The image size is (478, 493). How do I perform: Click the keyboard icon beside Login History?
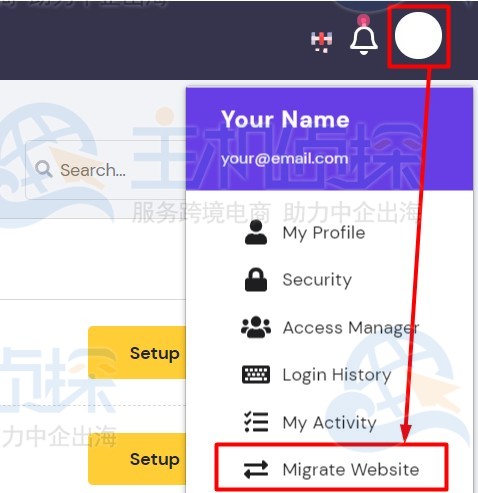tap(256, 374)
